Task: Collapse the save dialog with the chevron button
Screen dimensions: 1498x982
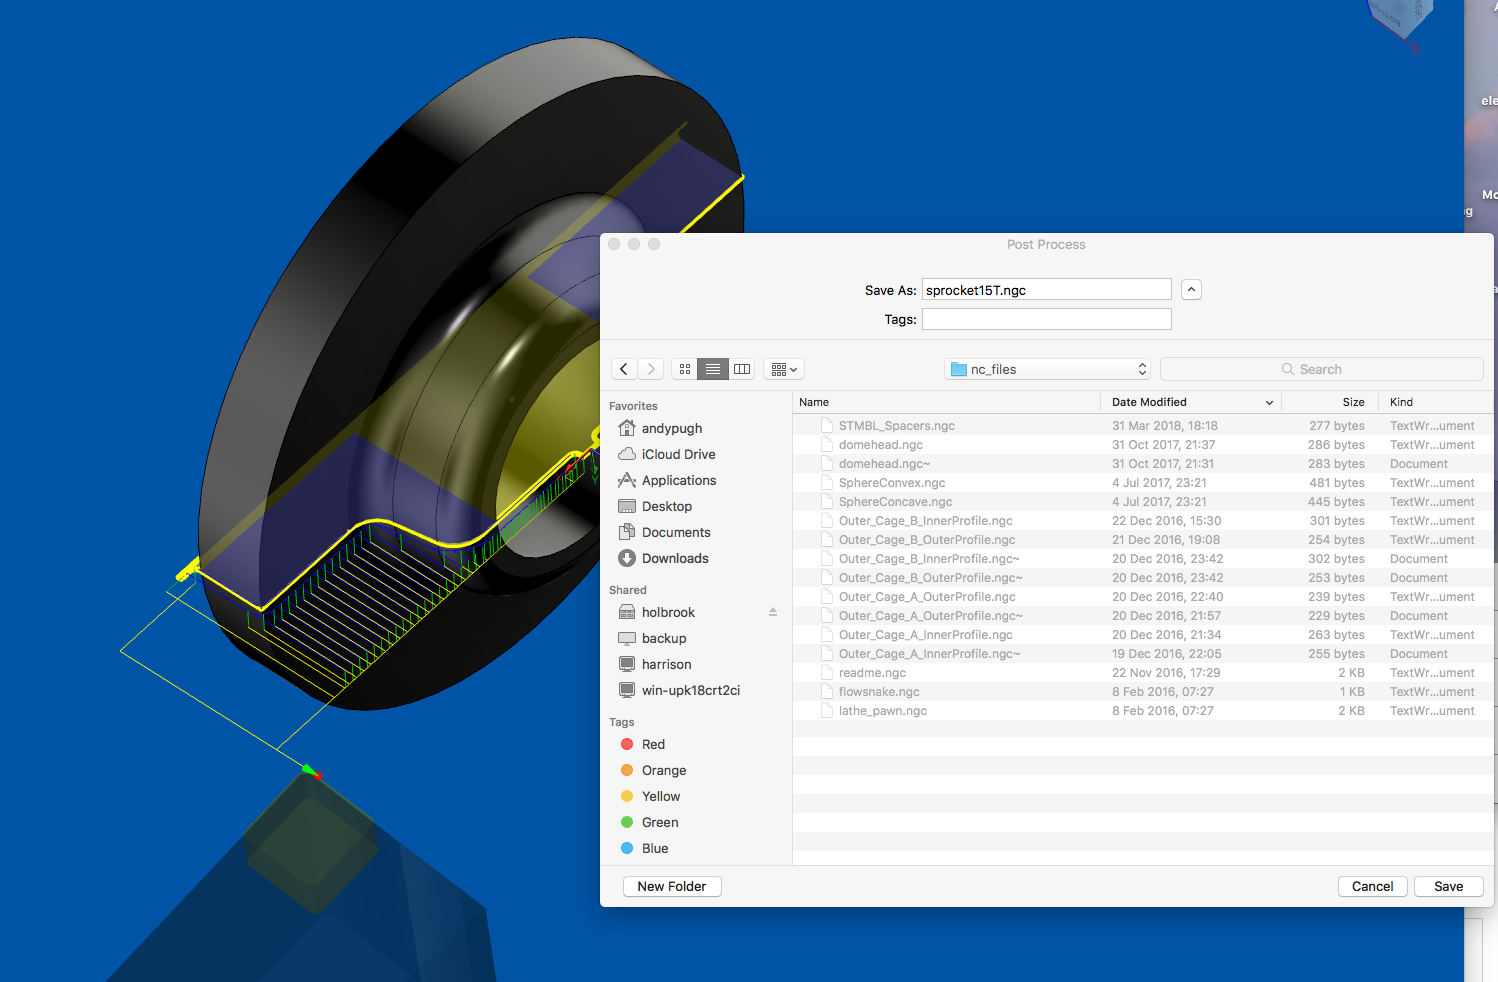Action: point(1191,290)
